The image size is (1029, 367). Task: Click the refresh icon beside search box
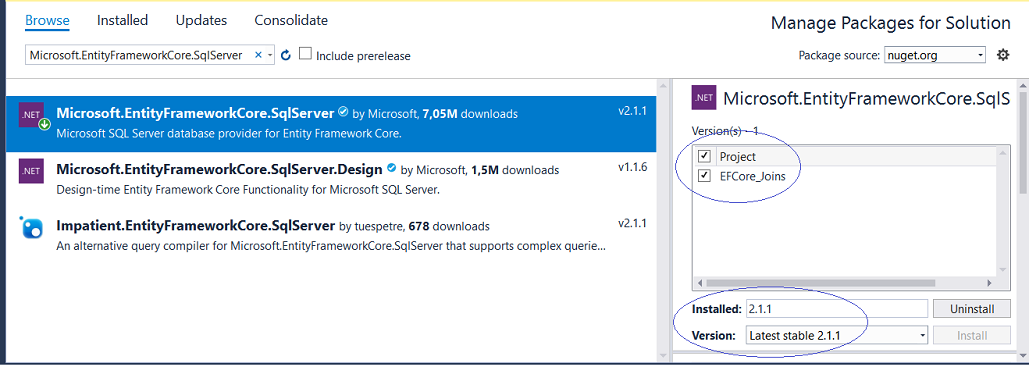285,55
